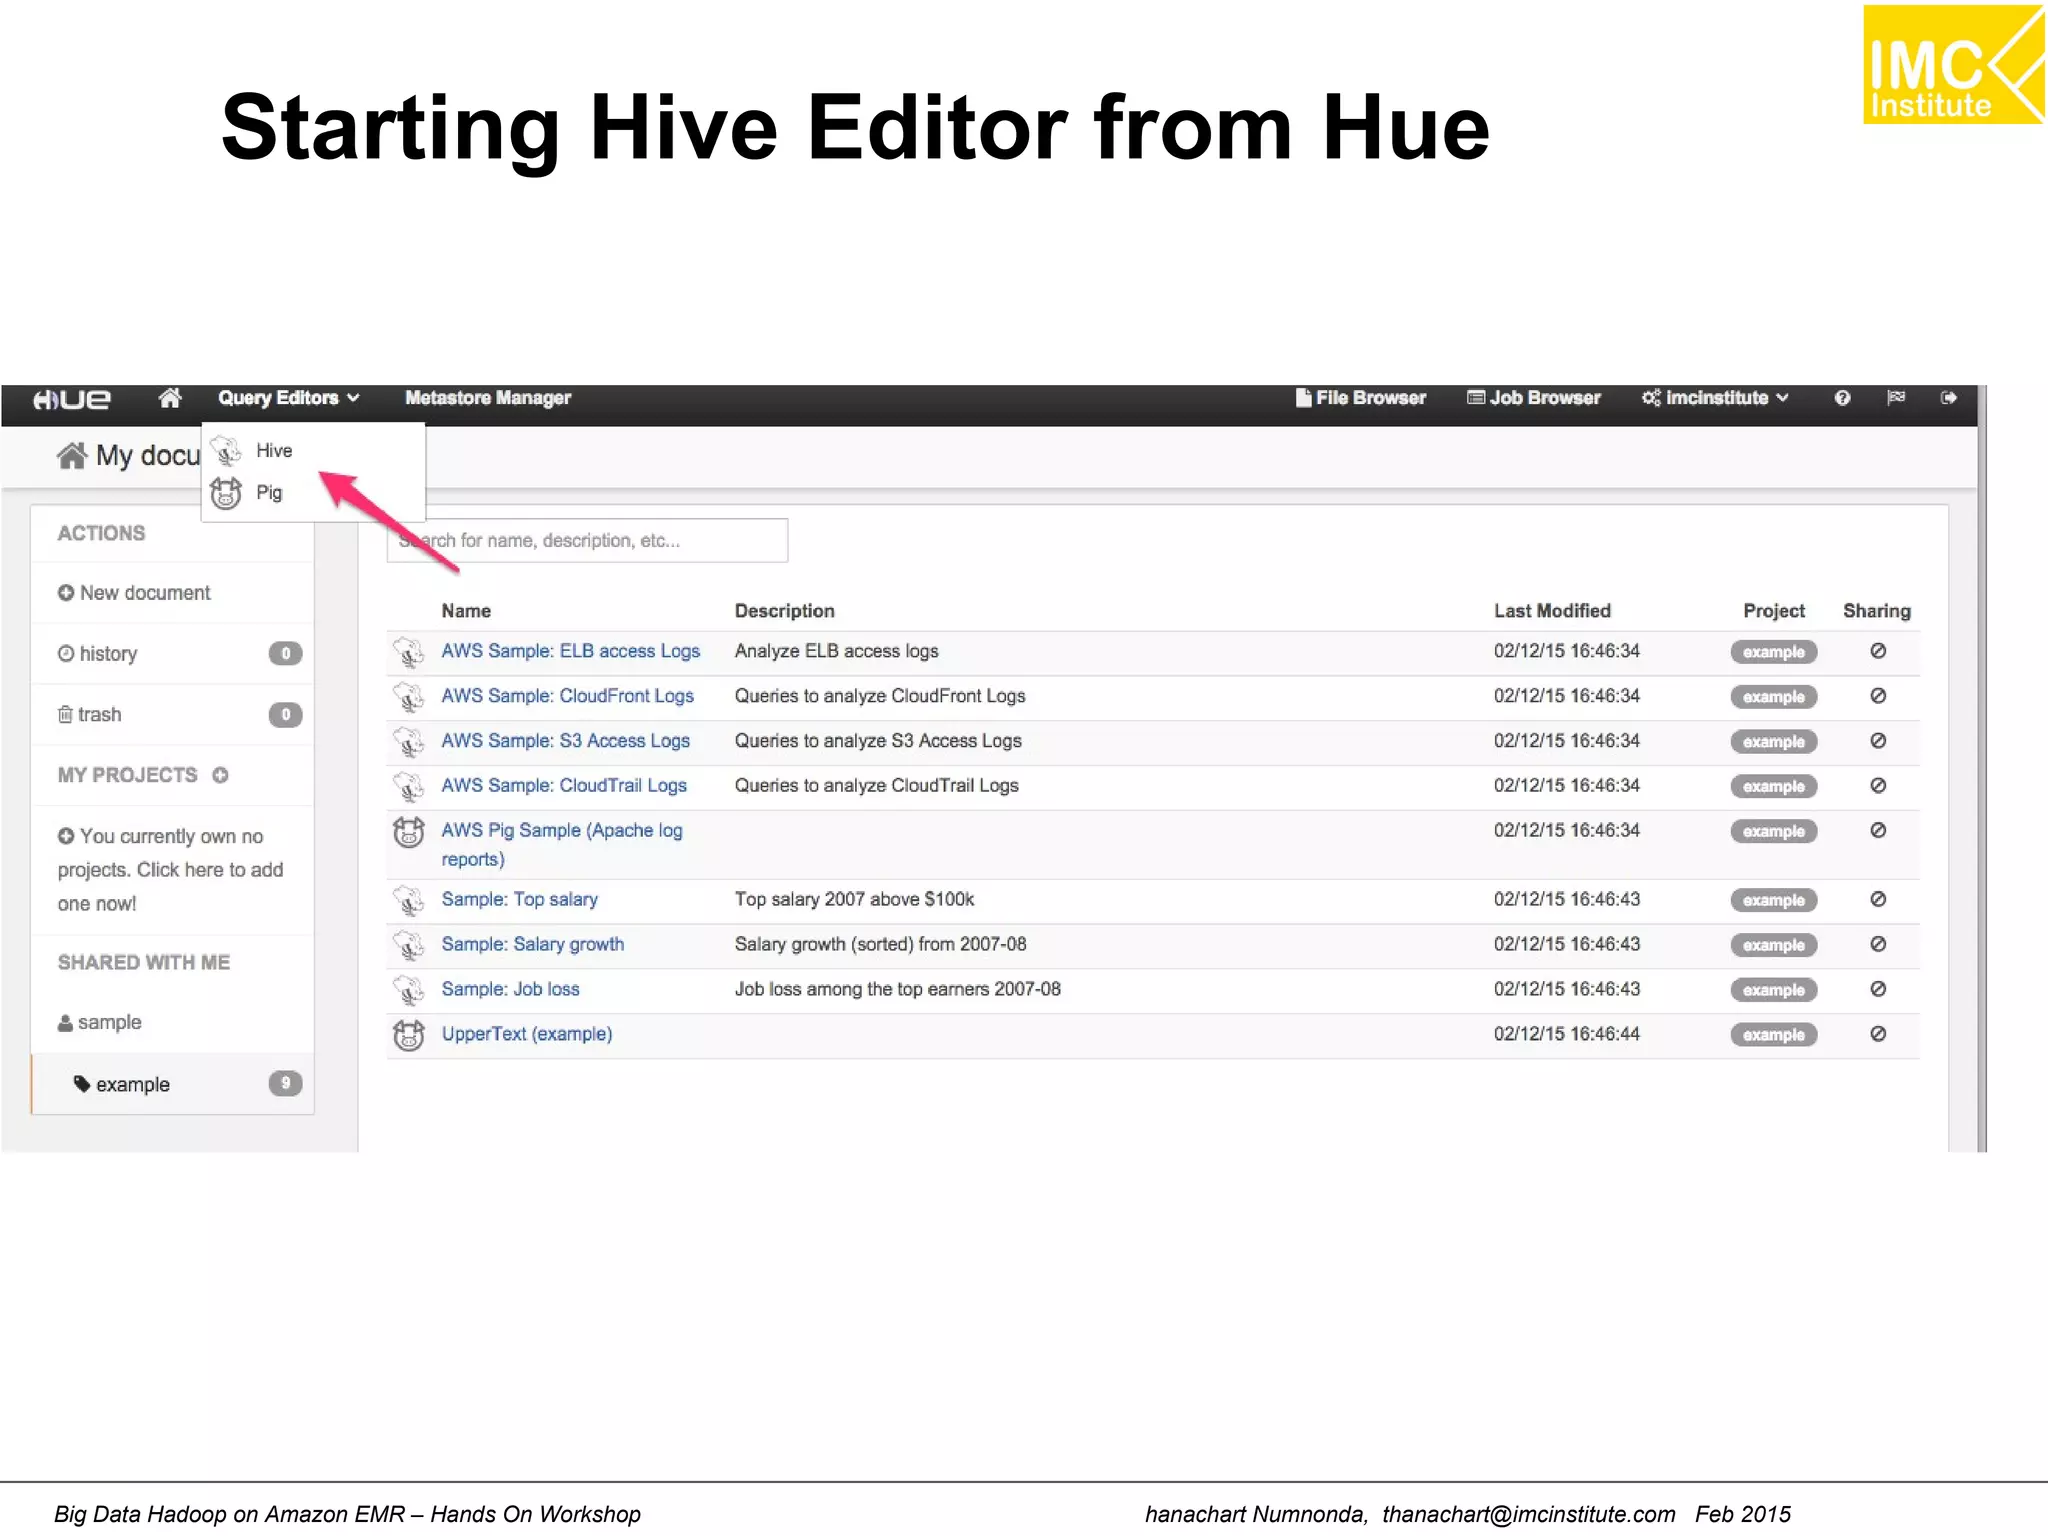Sort by Name column header

pos(466,611)
